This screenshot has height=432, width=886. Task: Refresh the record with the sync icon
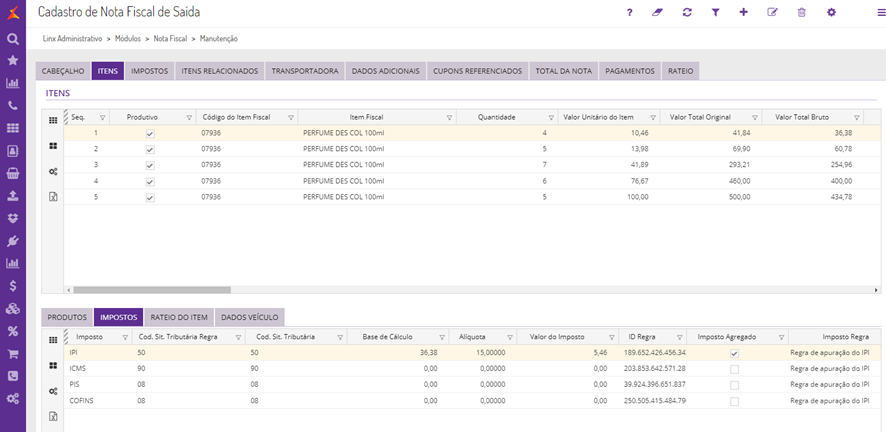click(686, 13)
